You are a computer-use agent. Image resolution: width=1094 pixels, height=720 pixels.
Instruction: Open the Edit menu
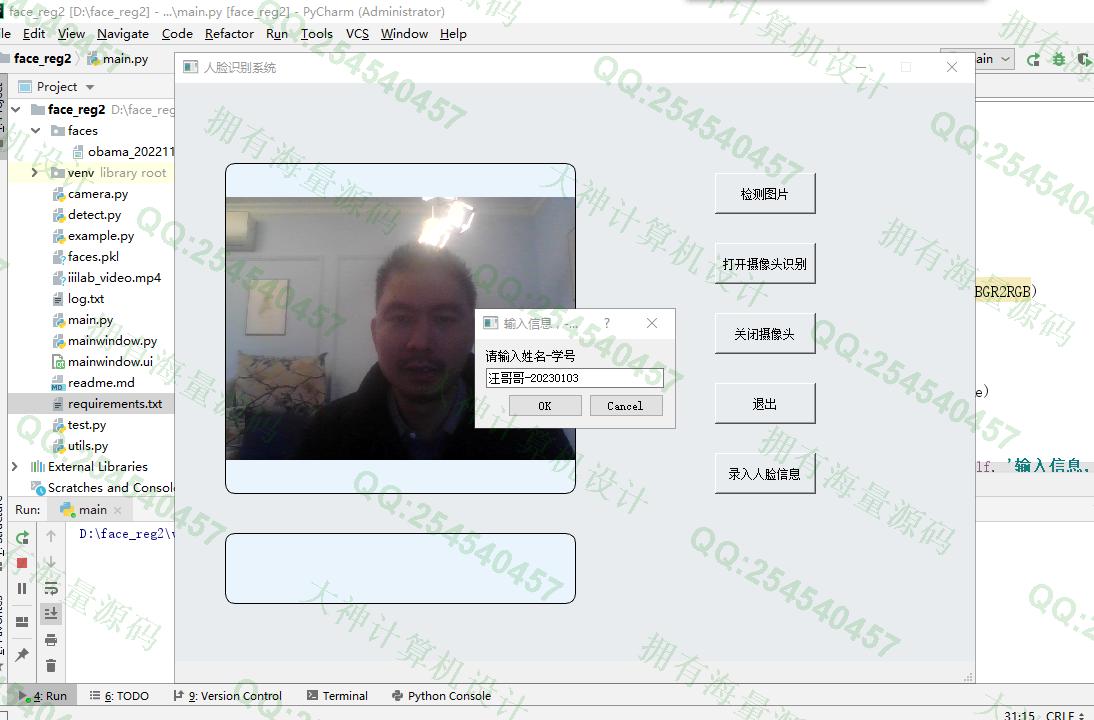[33, 33]
